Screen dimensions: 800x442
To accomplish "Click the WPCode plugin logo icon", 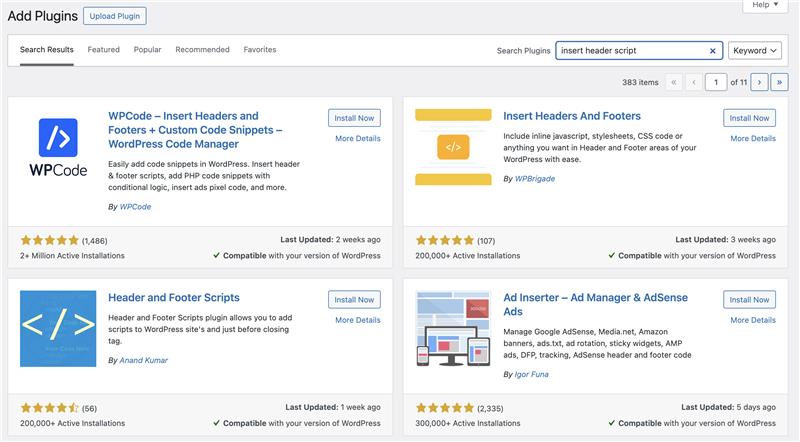I will tap(58, 148).
